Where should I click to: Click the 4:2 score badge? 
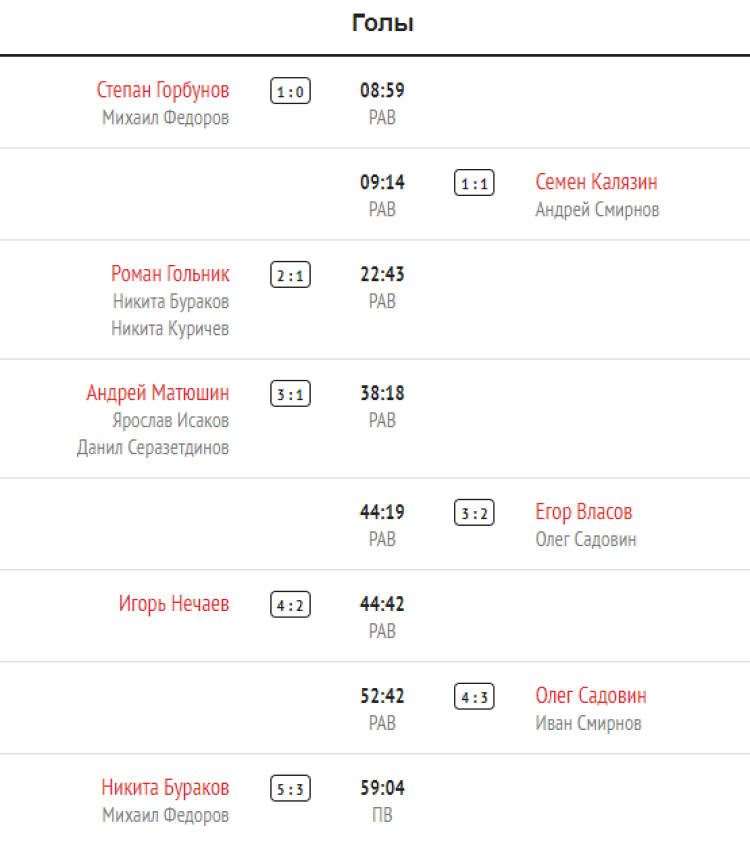(290, 605)
